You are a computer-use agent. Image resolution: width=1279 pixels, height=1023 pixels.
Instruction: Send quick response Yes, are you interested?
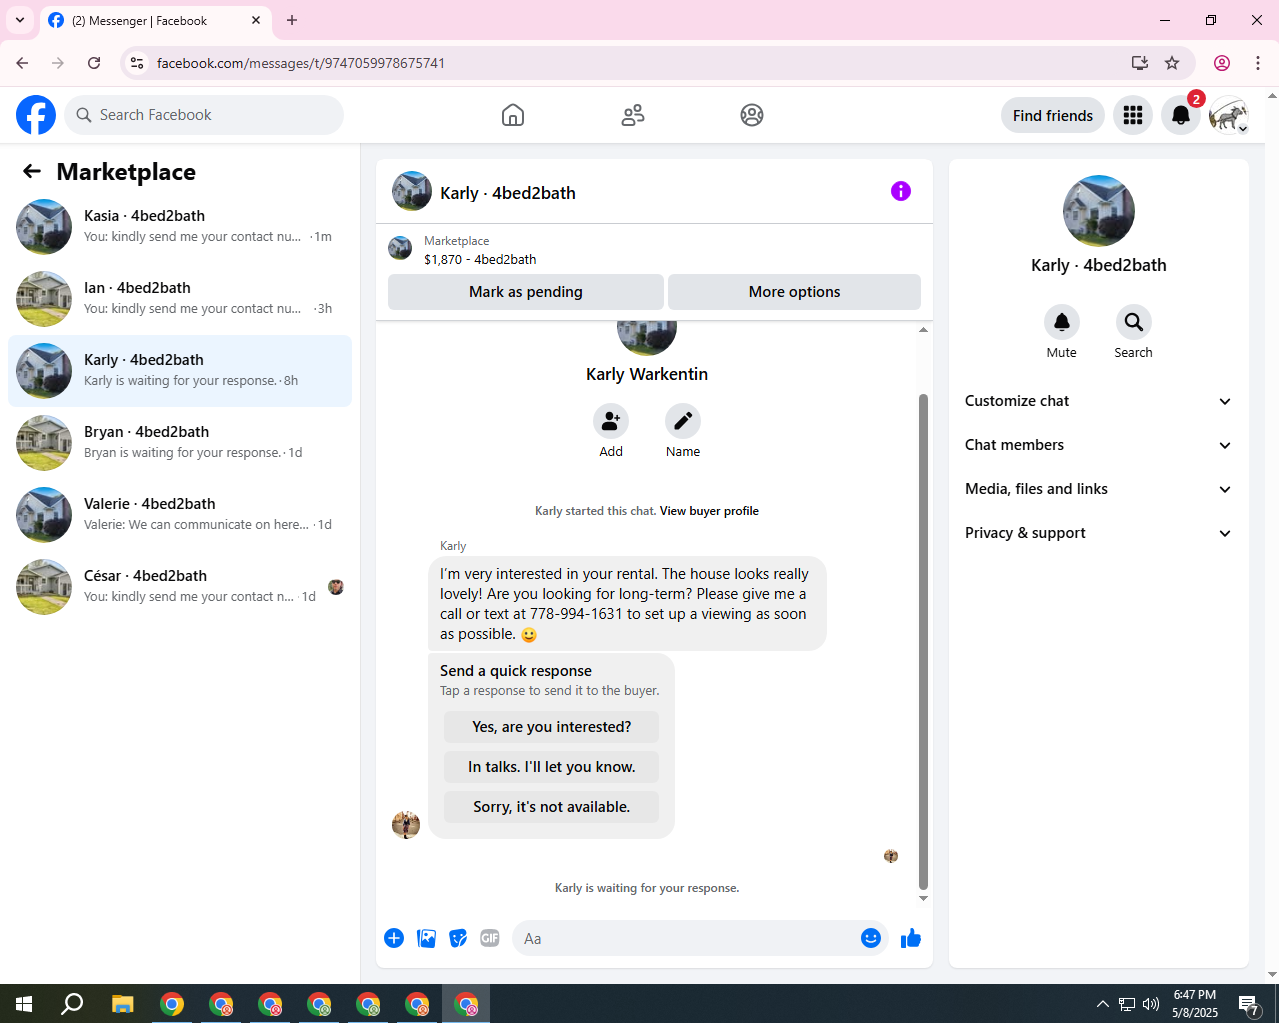point(552,727)
